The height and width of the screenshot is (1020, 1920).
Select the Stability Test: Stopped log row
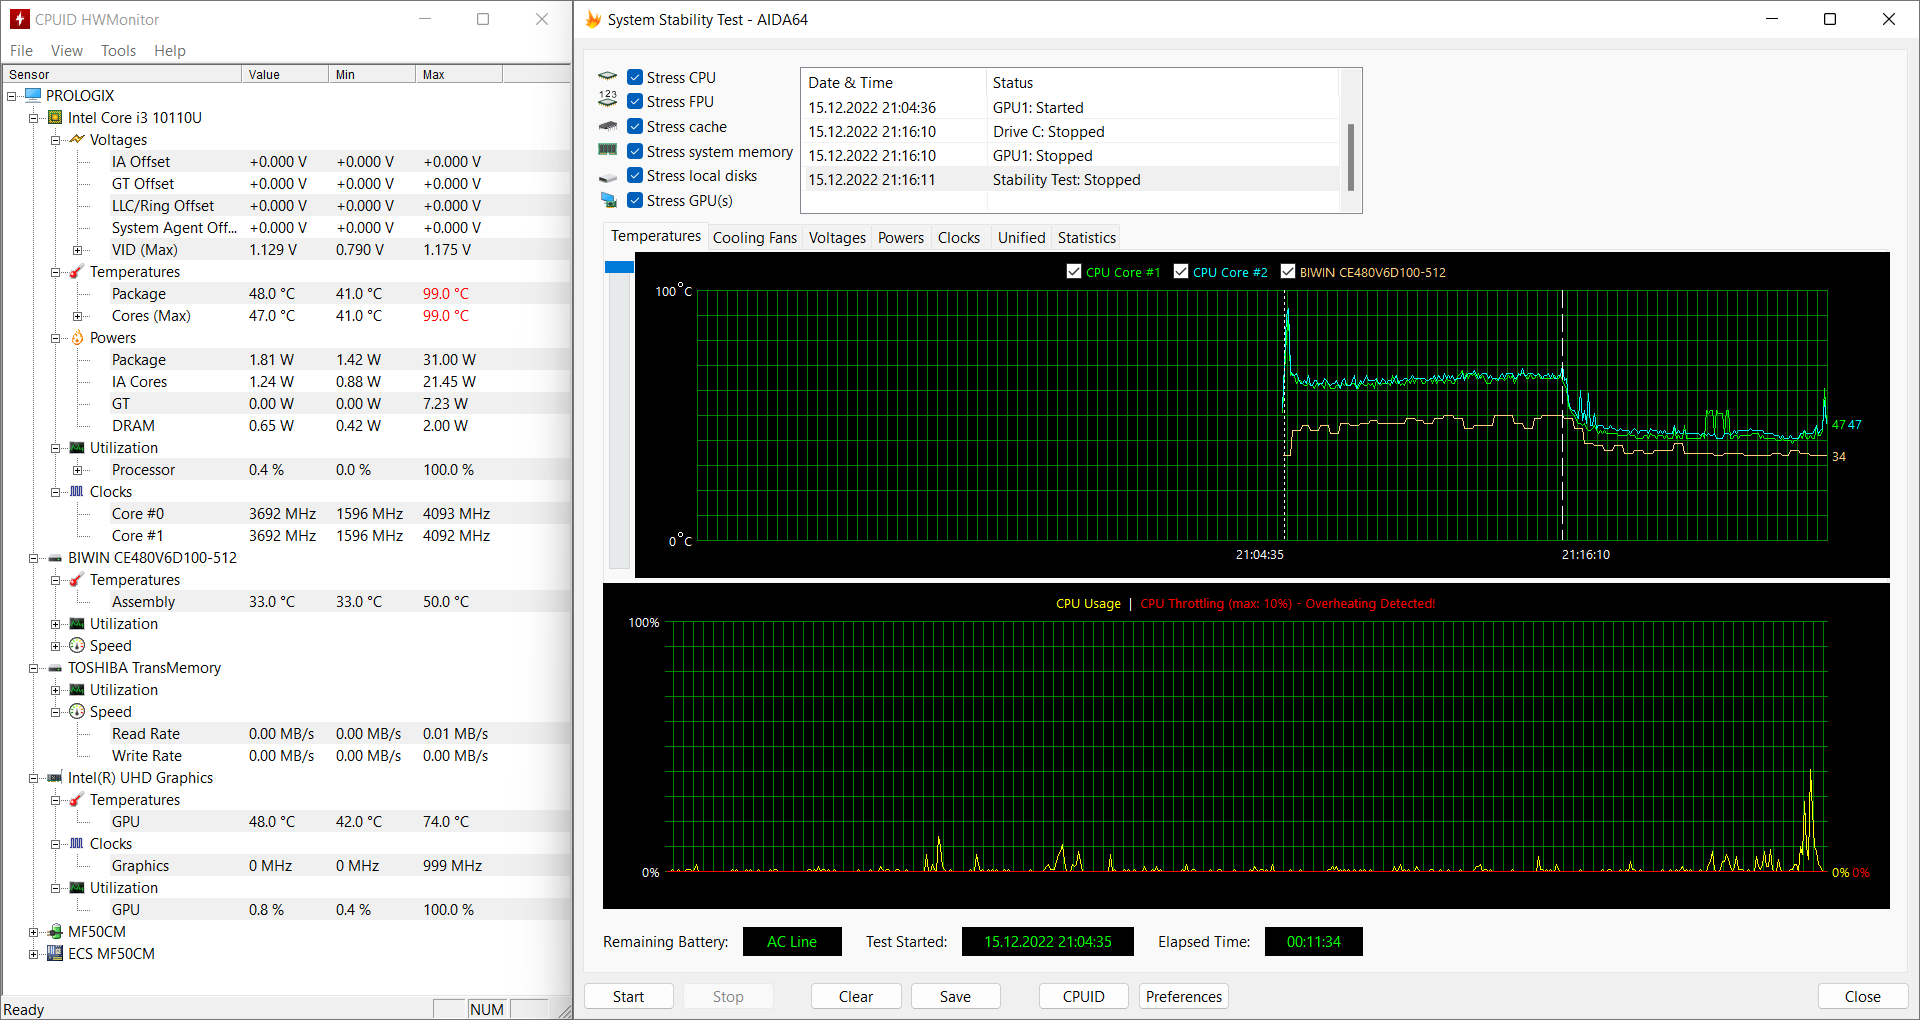1071,180
